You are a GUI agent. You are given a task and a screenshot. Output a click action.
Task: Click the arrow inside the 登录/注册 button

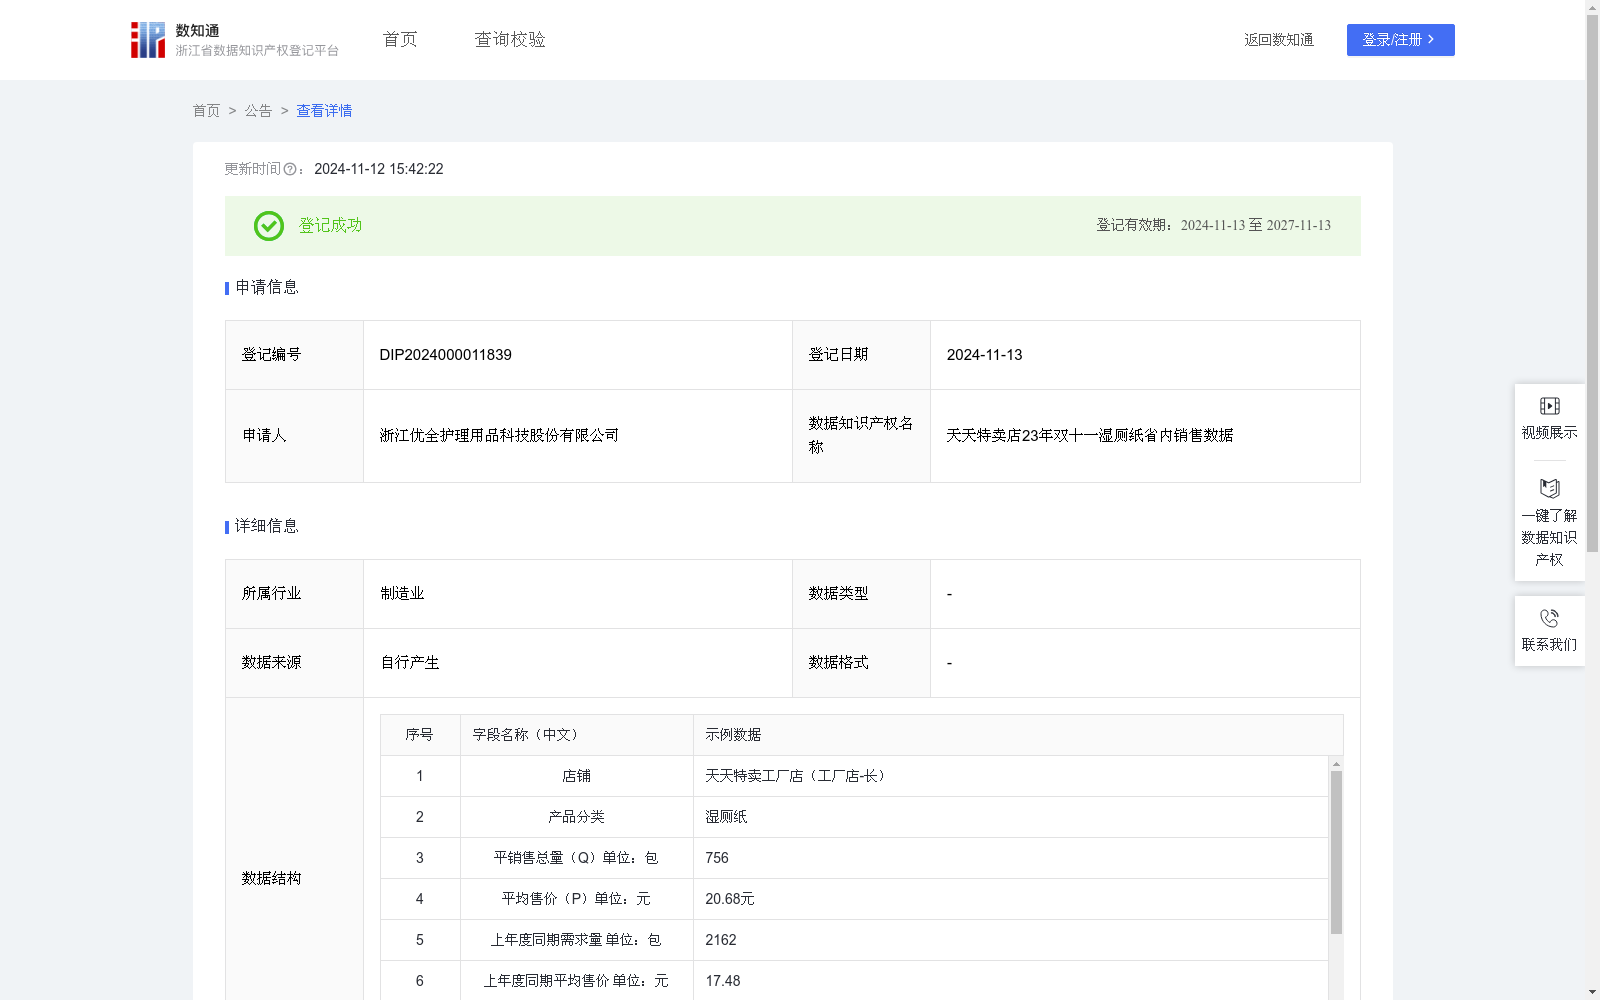(1432, 39)
